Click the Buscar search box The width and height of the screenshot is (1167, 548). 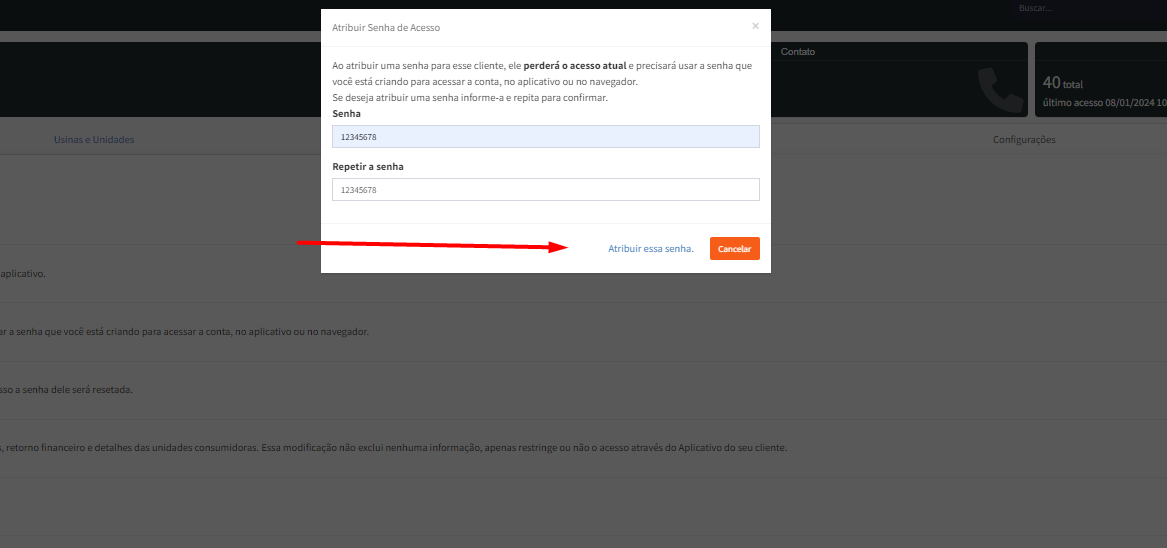(x=1085, y=8)
